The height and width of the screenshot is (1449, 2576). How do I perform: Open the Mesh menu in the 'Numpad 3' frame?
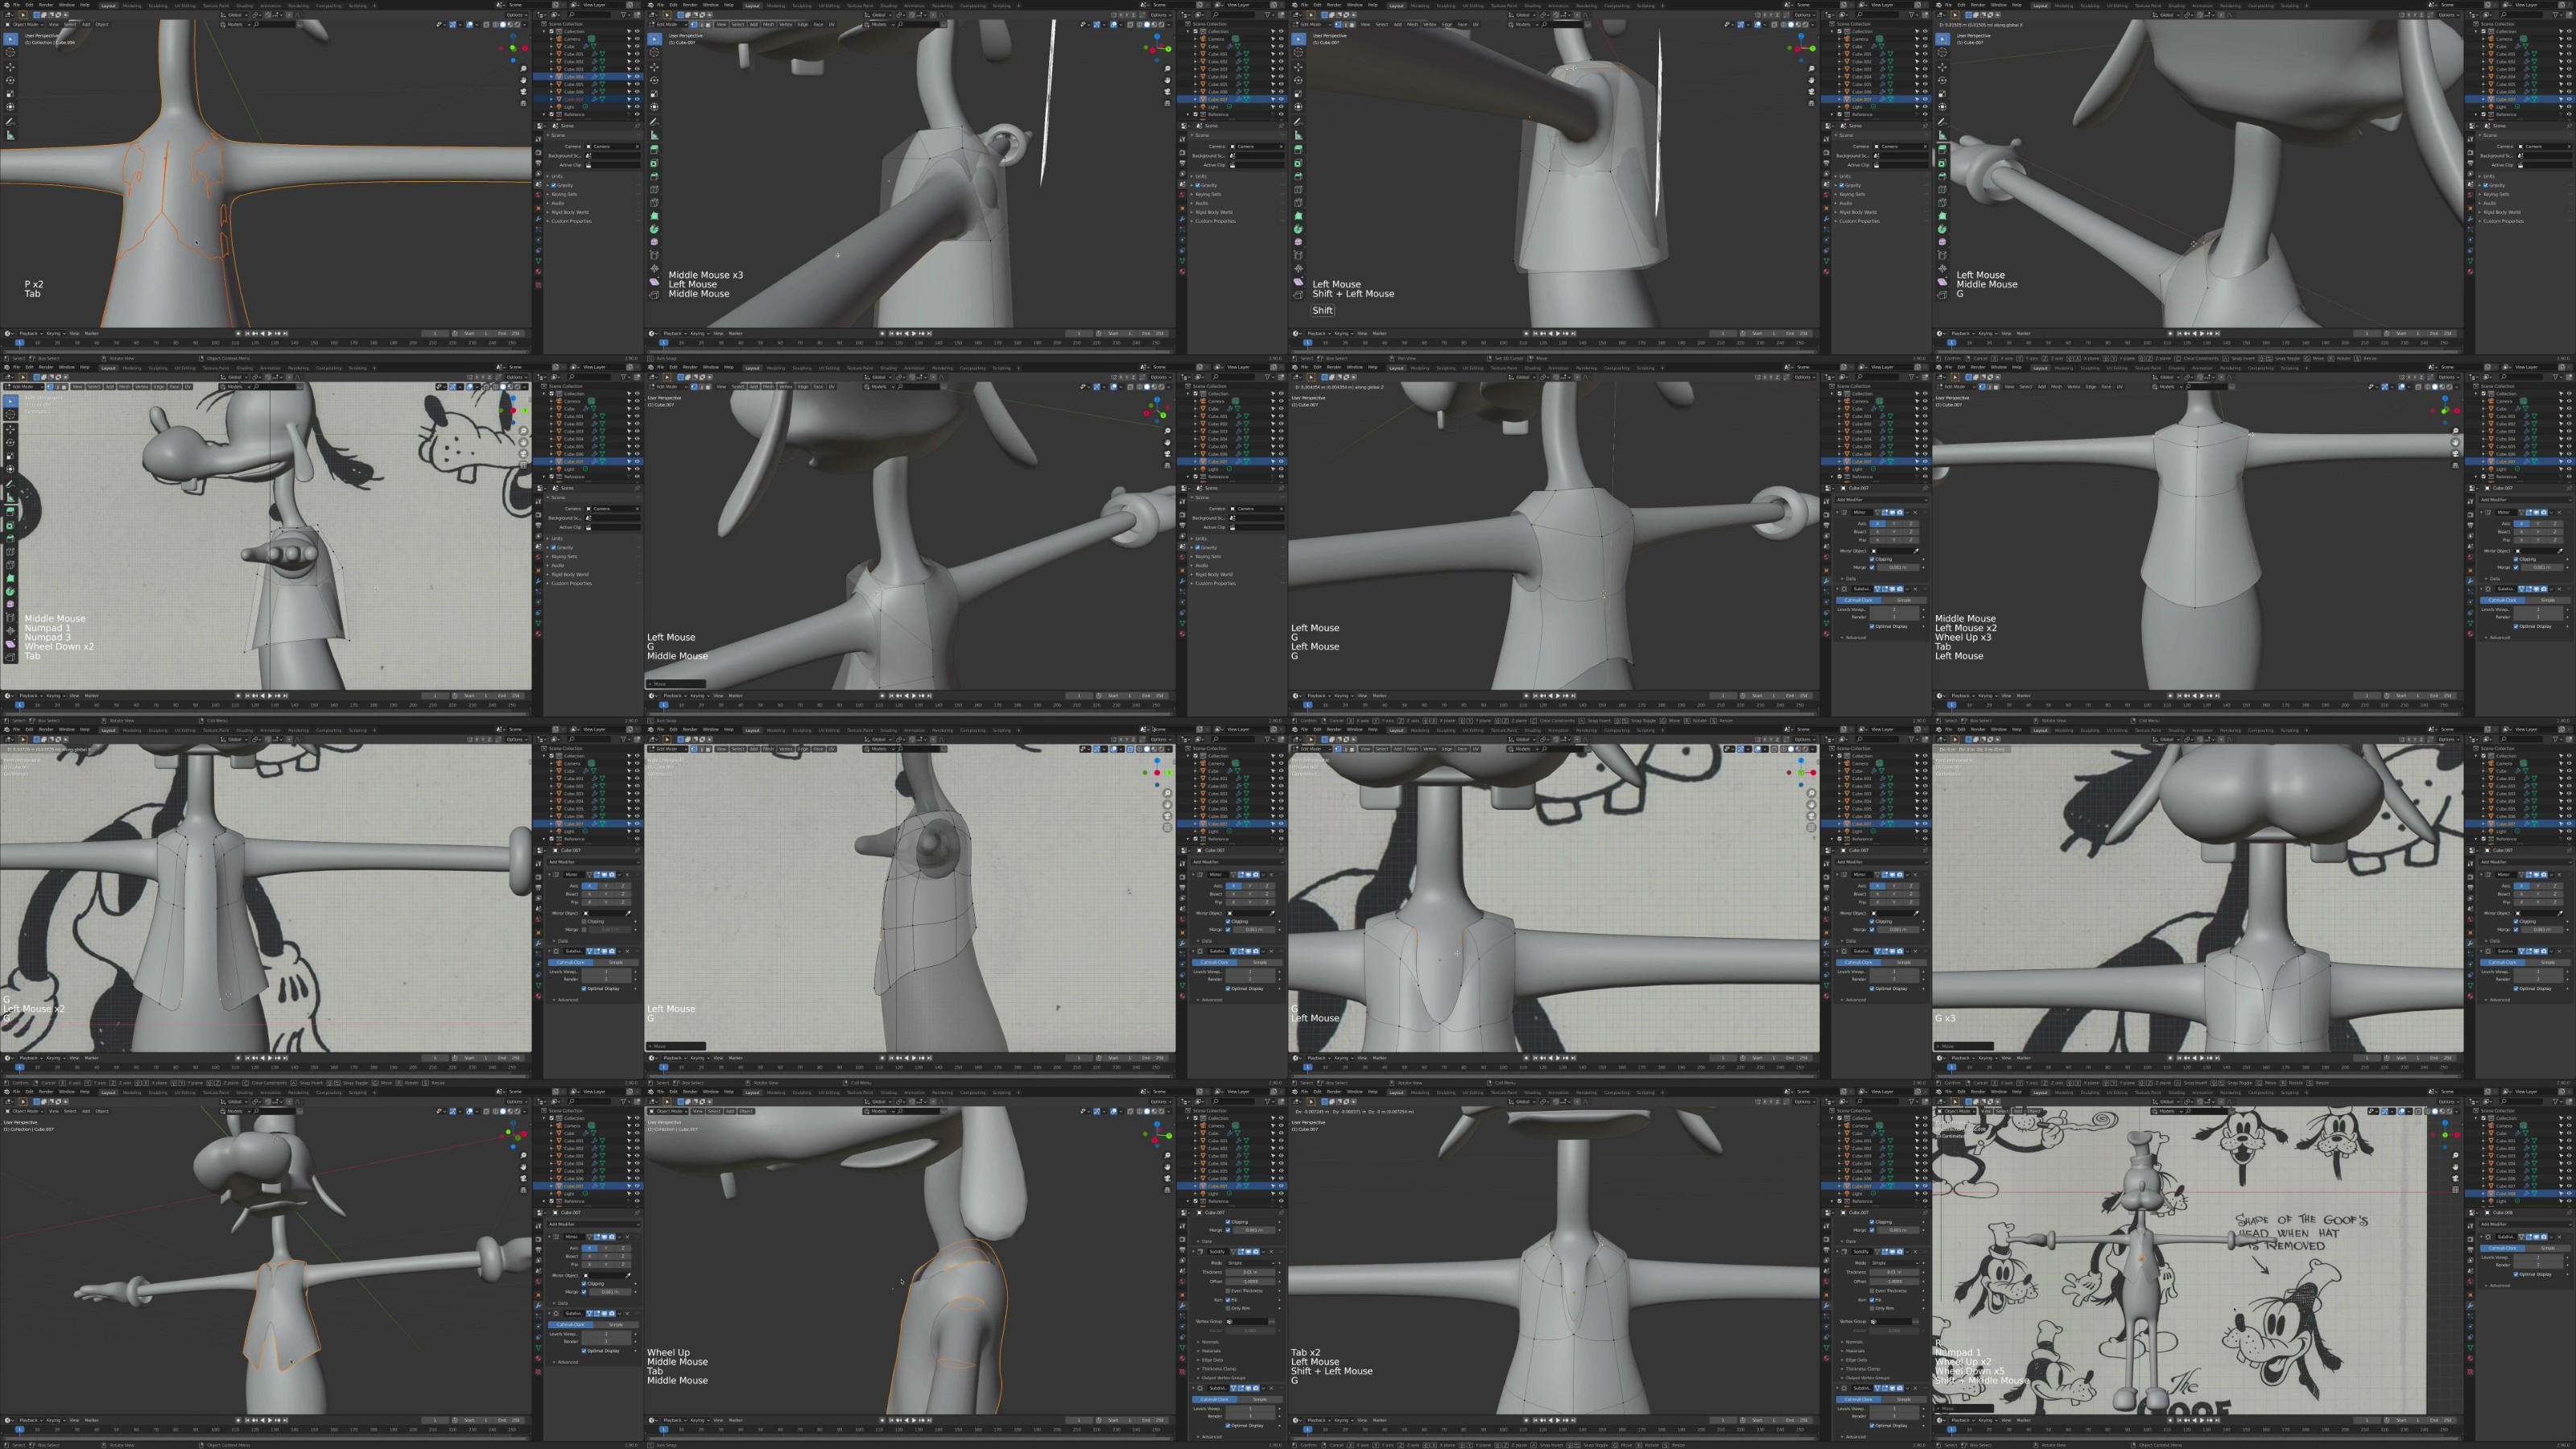[x=124, y=387]
